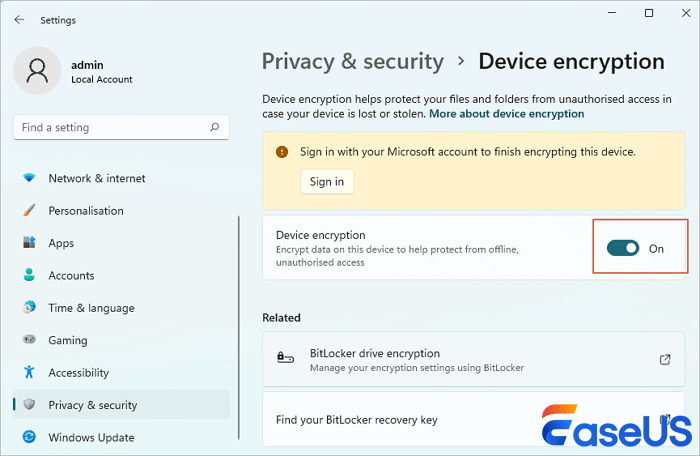
Task: Click the Find a setting search box
Action: click(x=110, y=128)
